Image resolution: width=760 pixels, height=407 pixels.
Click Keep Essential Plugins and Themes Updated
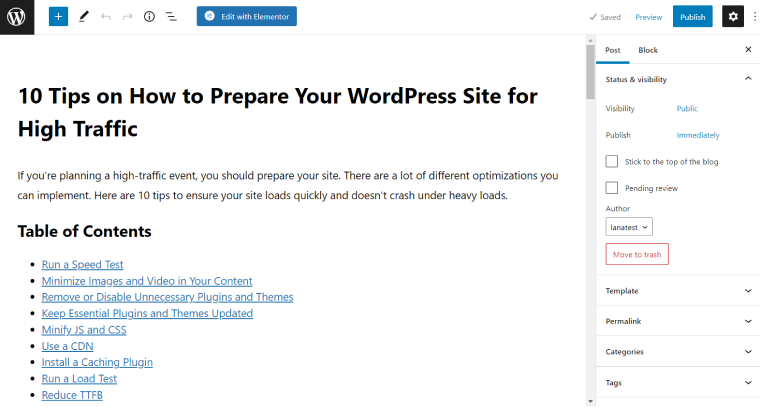click(147, 313)
